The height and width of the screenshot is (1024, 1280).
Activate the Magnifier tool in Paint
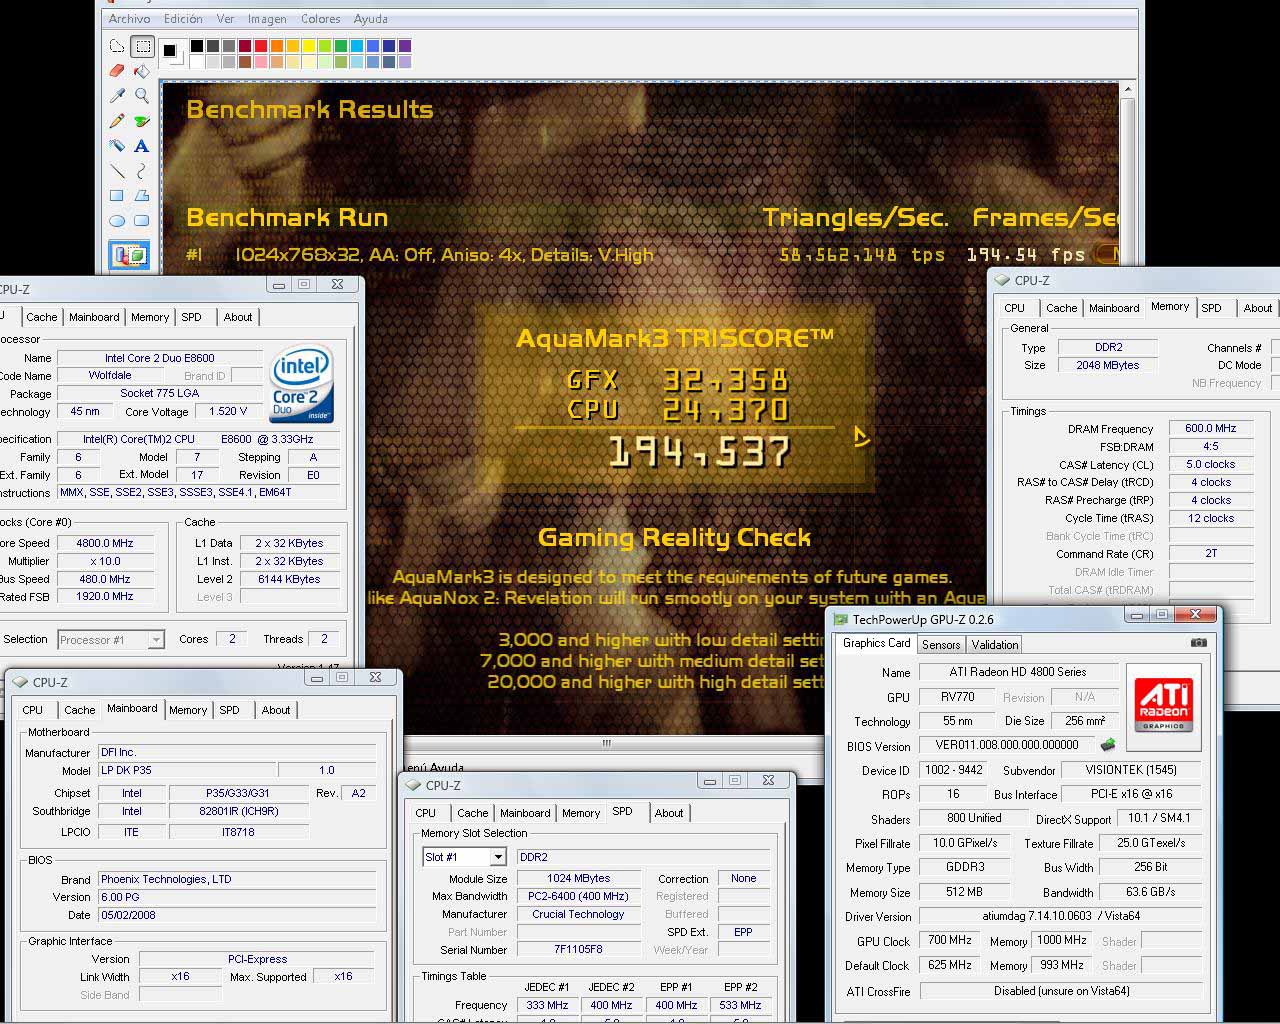click(142, 96)
